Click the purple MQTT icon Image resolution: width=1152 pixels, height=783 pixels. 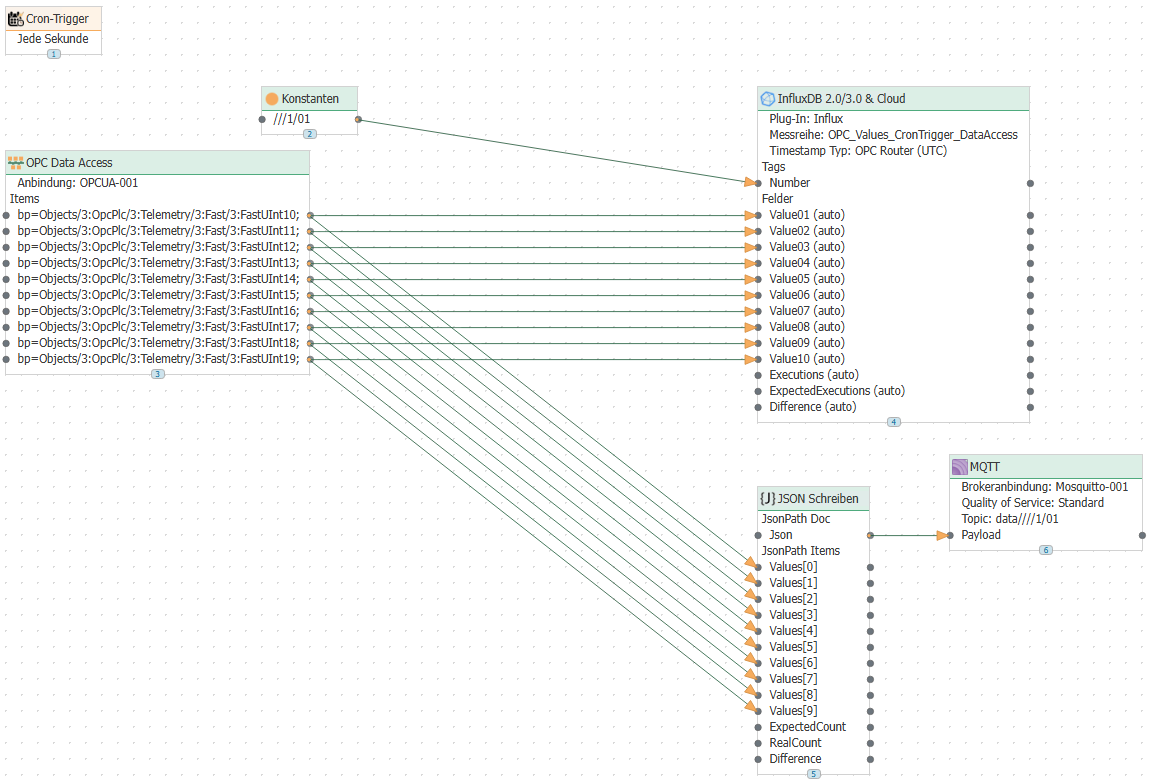959,466
